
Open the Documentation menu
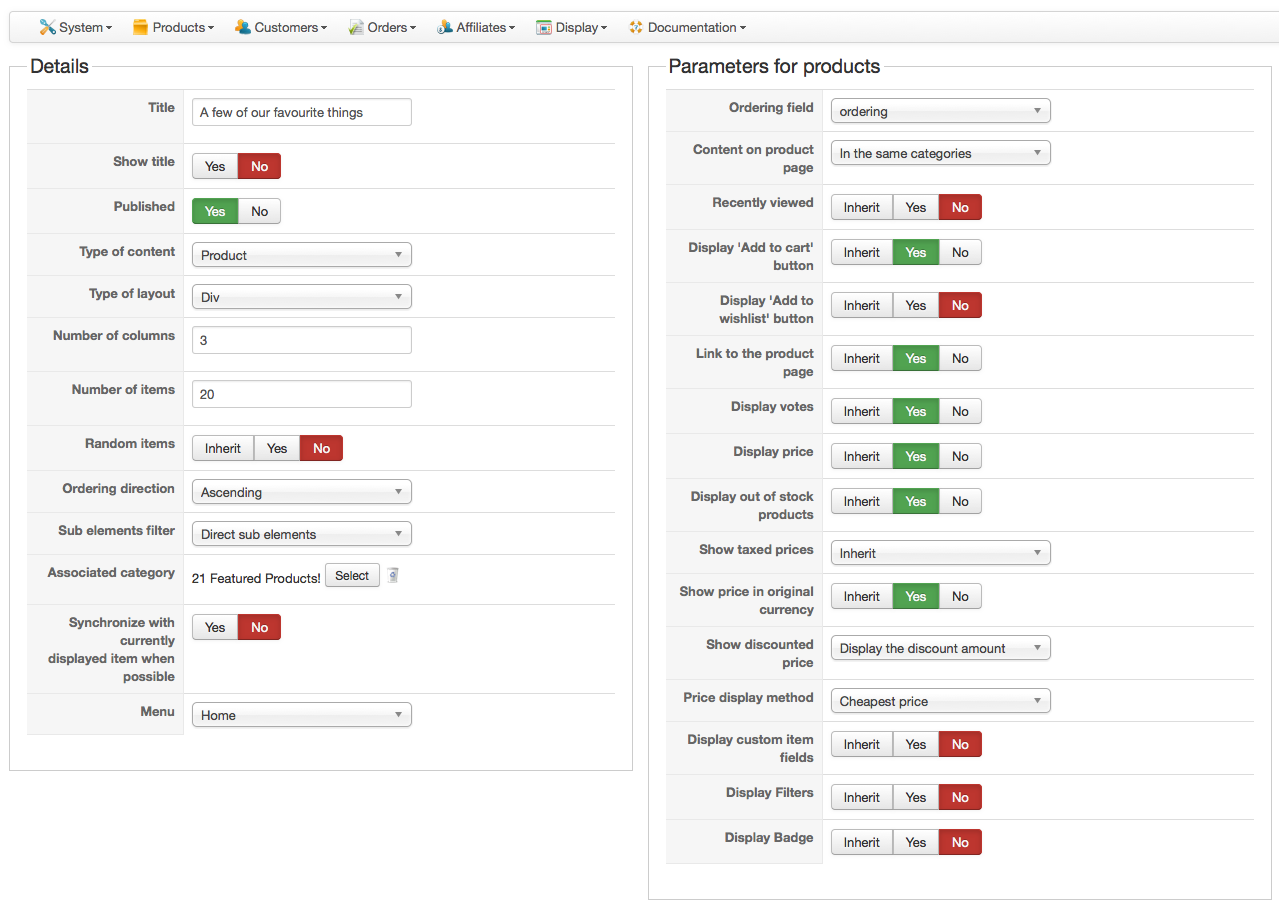pos(696,27)
